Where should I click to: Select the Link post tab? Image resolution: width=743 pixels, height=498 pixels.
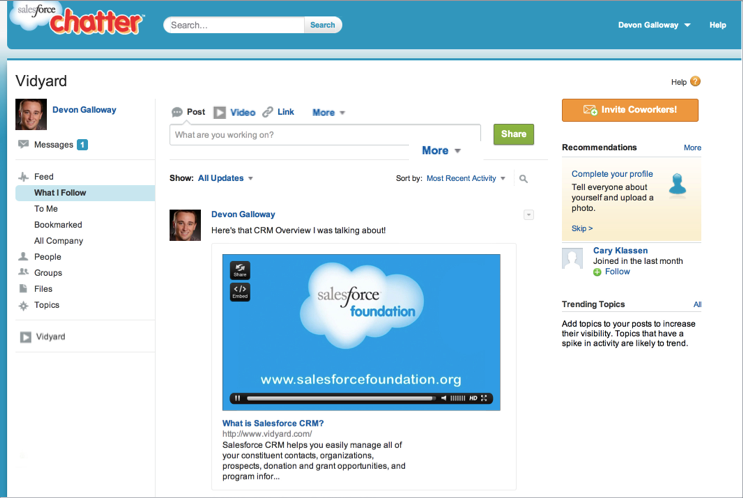[279, 112]
